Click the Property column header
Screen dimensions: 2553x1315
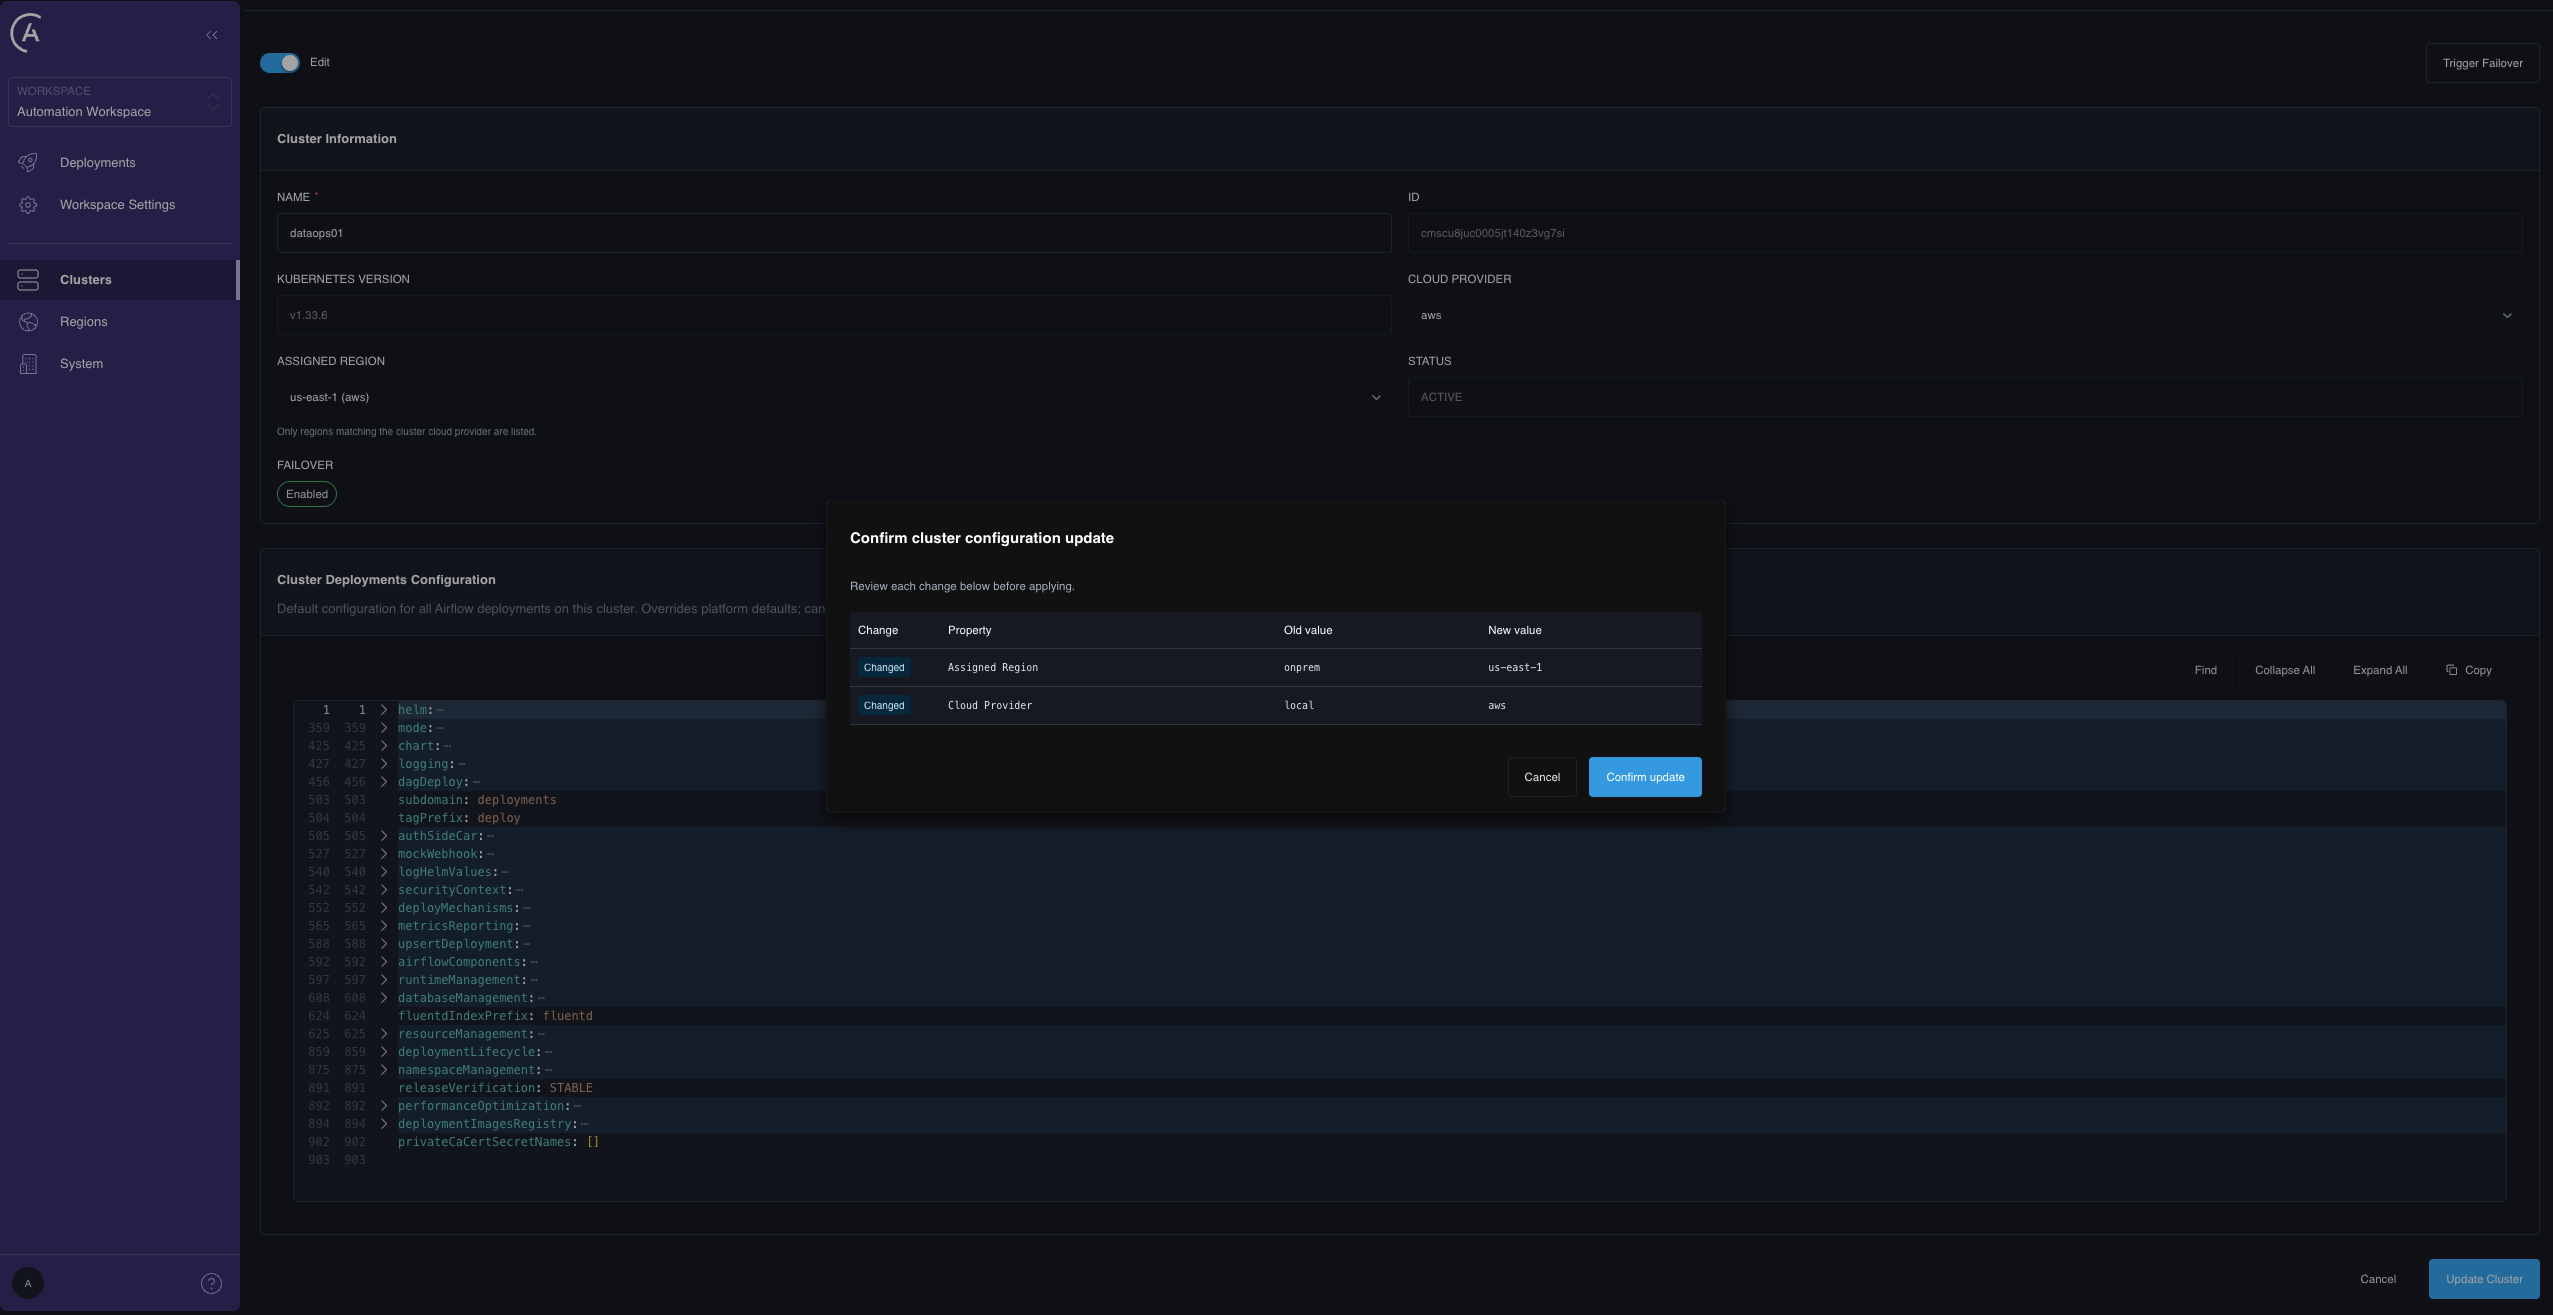[969, 630]
